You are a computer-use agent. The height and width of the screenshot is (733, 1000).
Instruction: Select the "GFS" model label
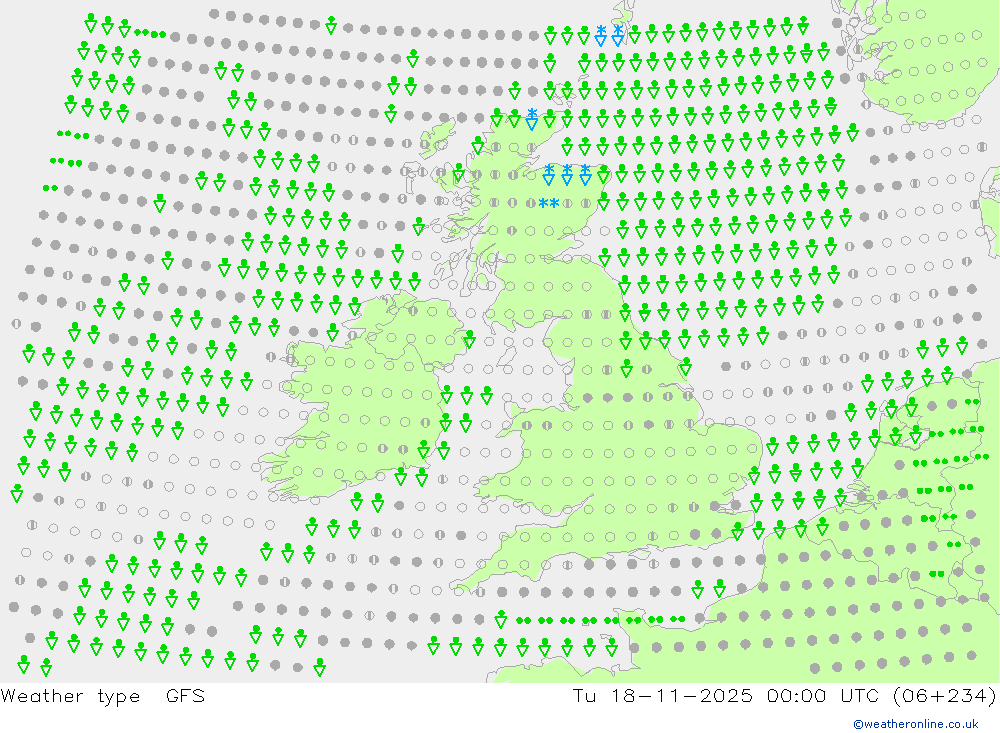coord(185,695)
